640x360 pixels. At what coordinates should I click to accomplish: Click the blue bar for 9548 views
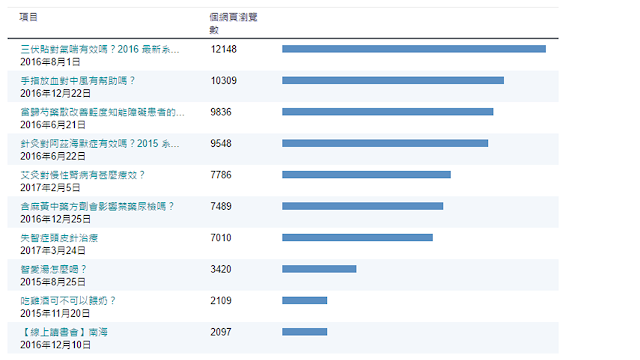[x=385, y=143]
